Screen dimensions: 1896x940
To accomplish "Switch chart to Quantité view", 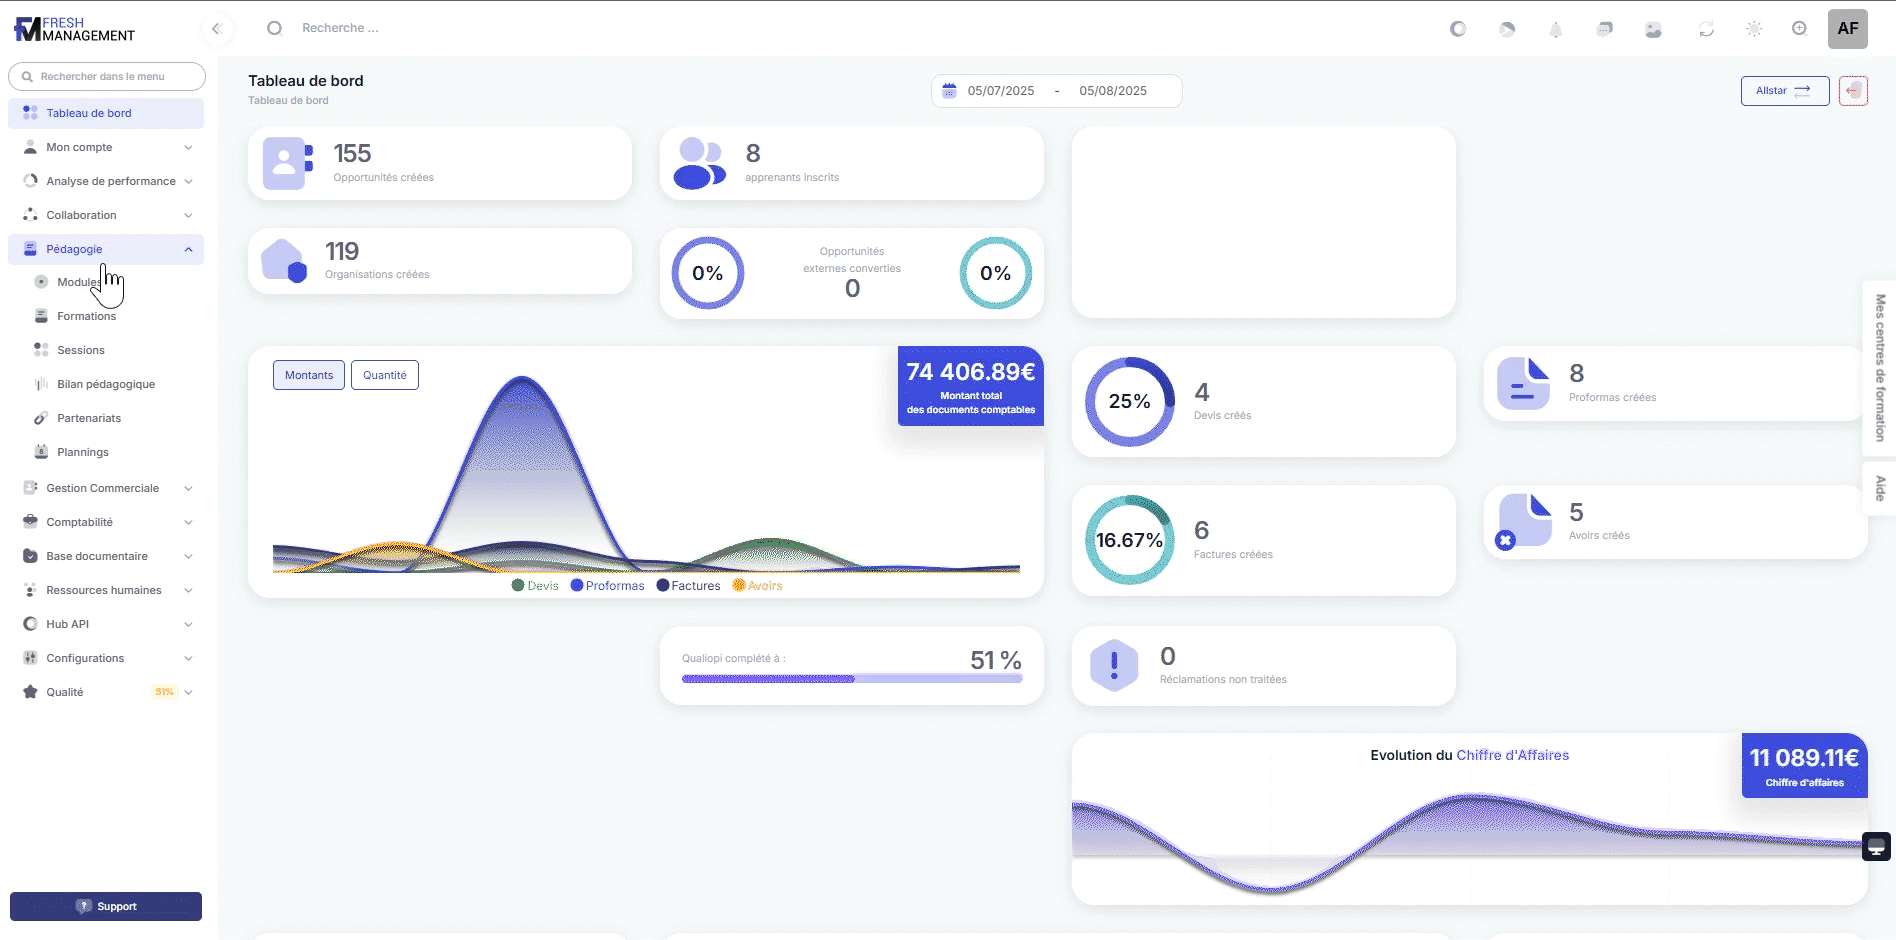I will click(384, 375).
